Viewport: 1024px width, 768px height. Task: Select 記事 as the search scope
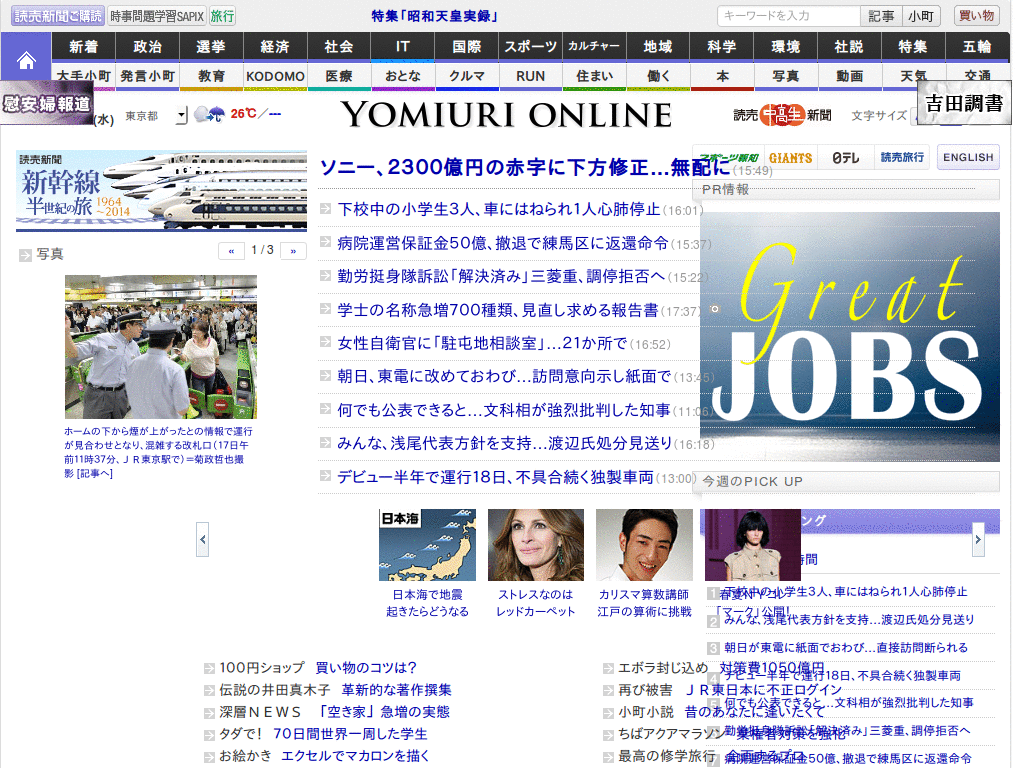[x=882, y=15]
